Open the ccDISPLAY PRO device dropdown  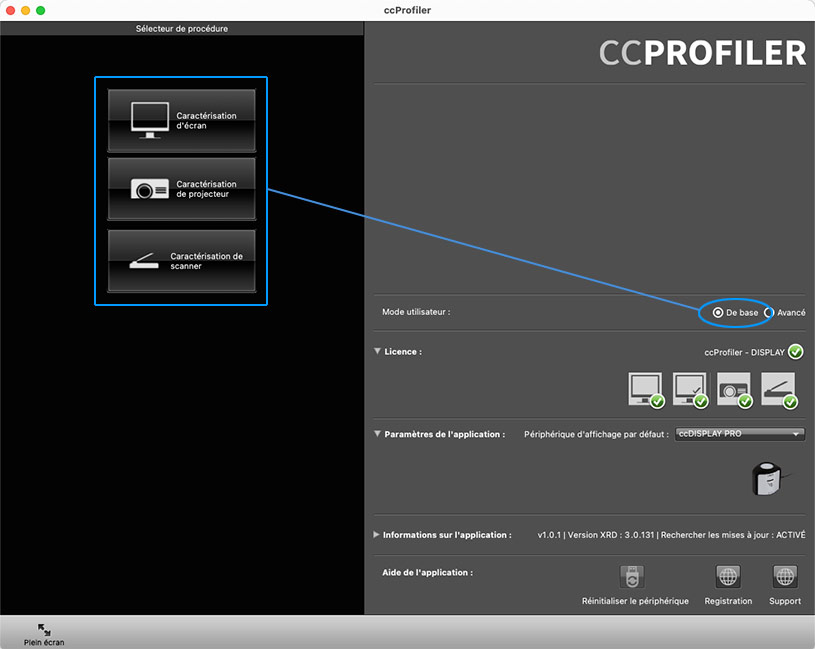(x=740, y=434)
